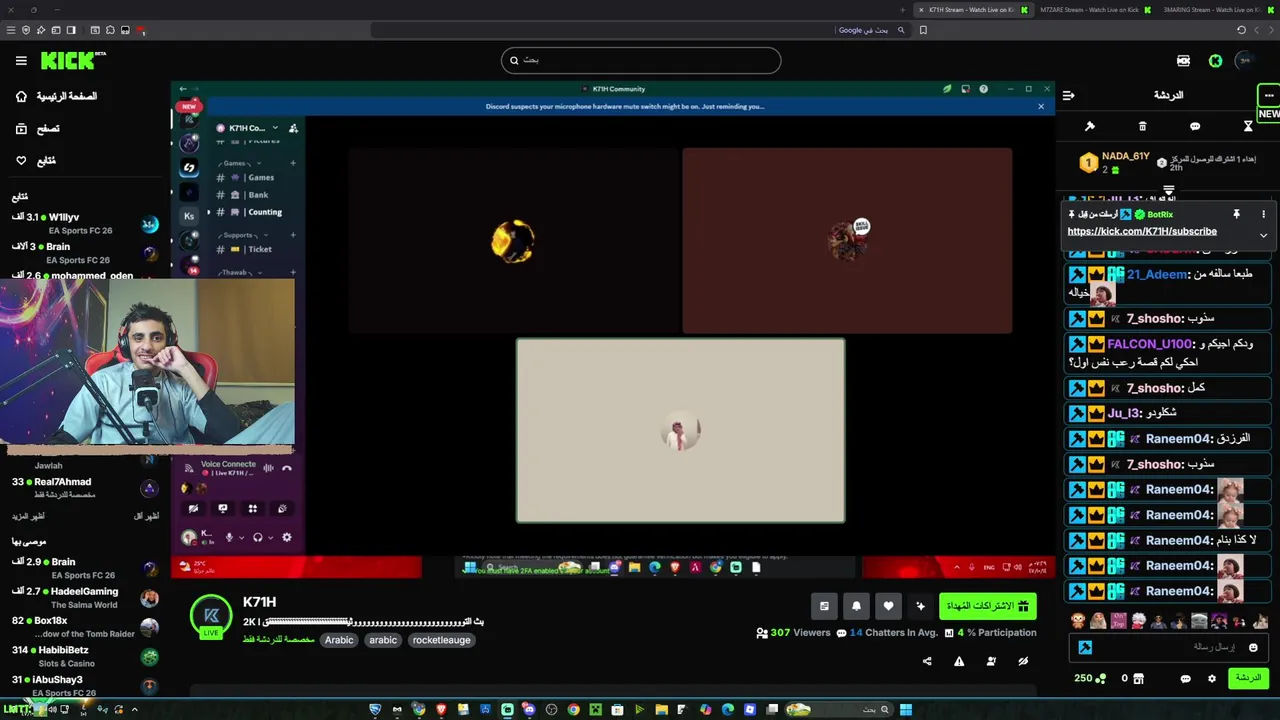1280x720 pixels.
Task: Click username FALCON_U100 in chat
Action: (1150, 344)
